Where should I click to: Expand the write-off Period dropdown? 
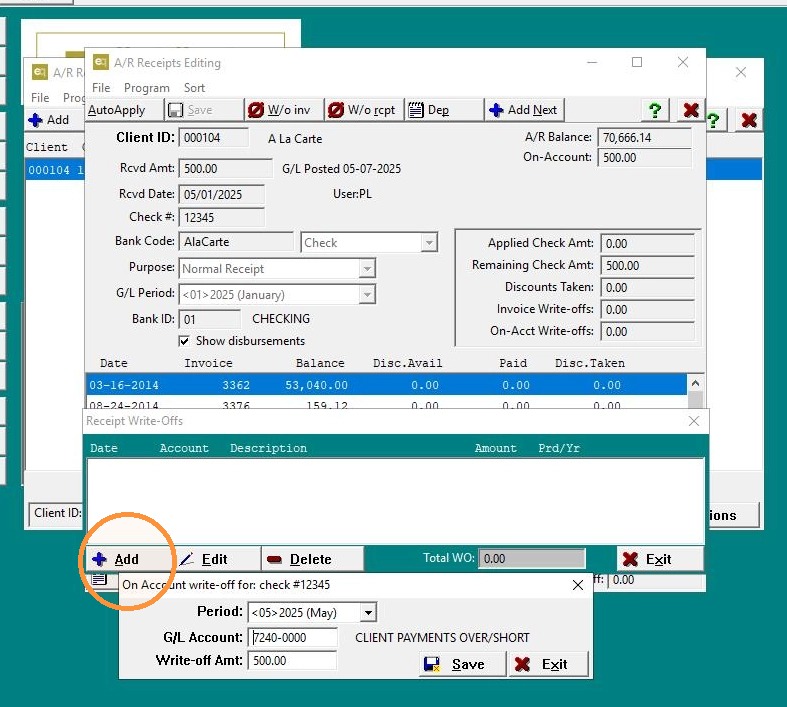point(368,613)
